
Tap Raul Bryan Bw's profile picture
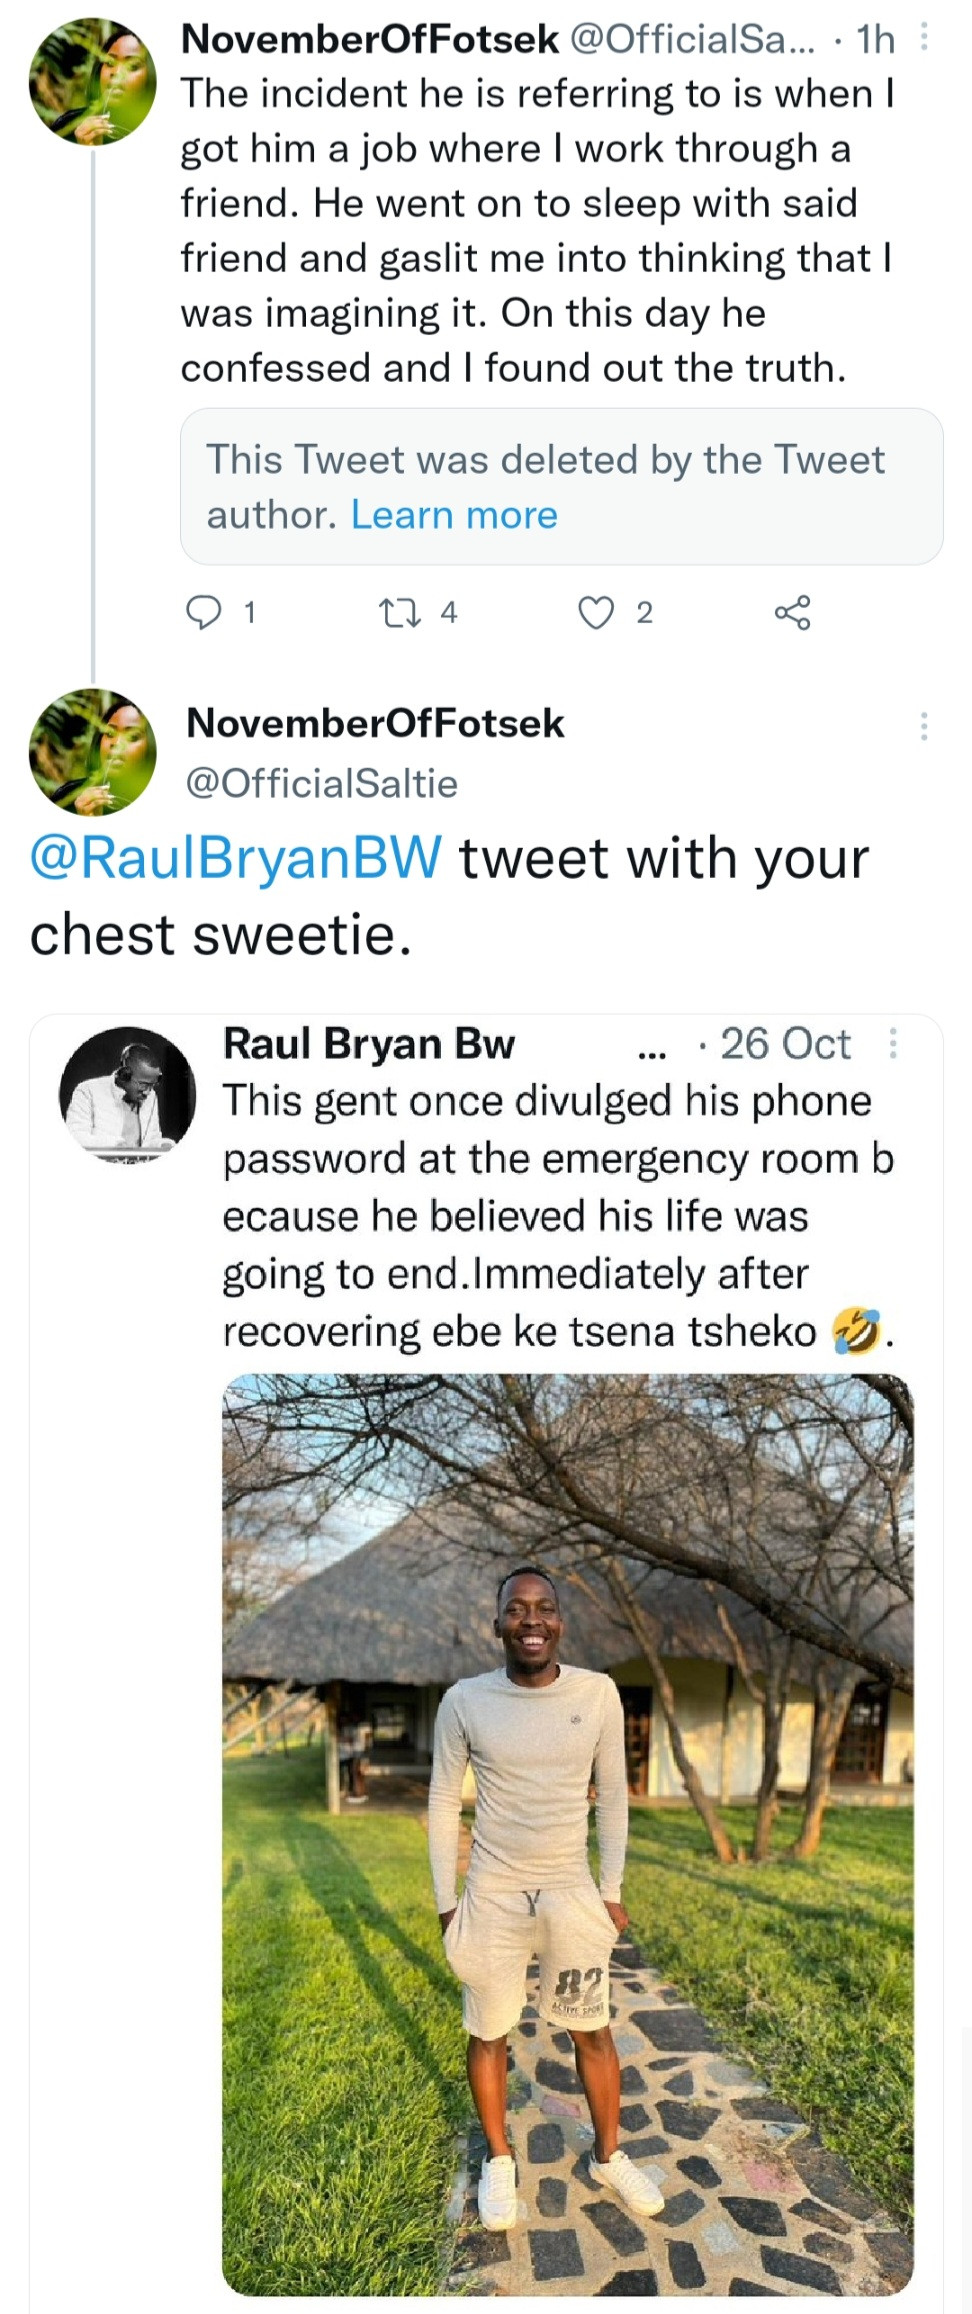[127, 1094]
